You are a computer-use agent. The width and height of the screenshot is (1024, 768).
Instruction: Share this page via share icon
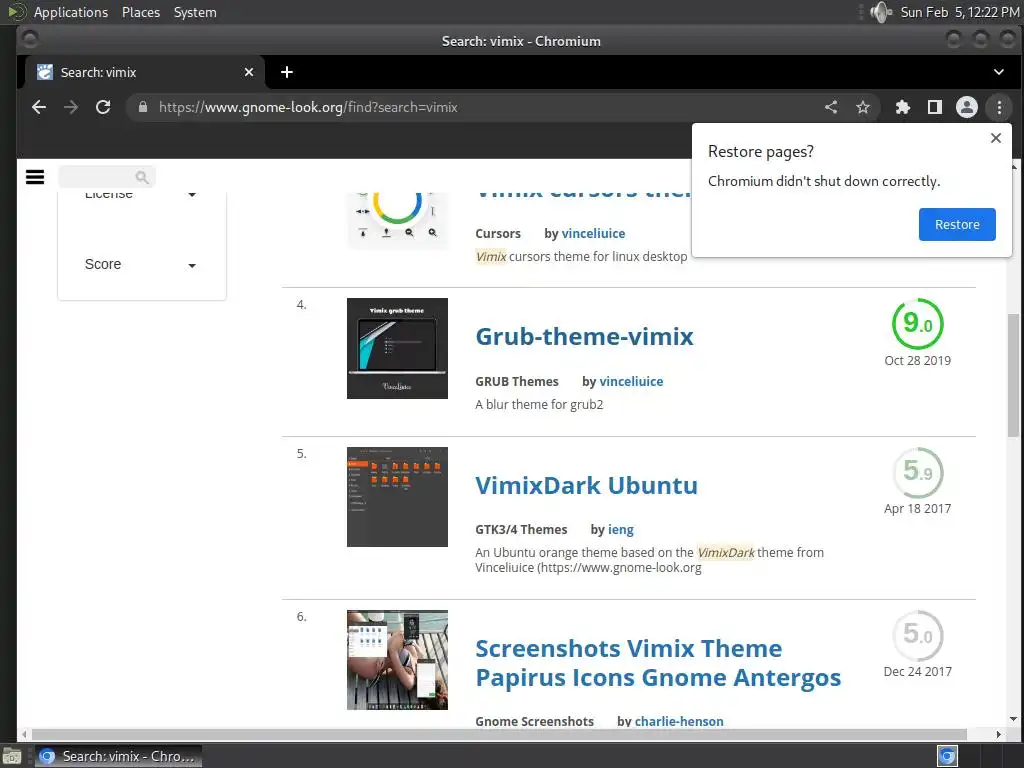[831, 107]
